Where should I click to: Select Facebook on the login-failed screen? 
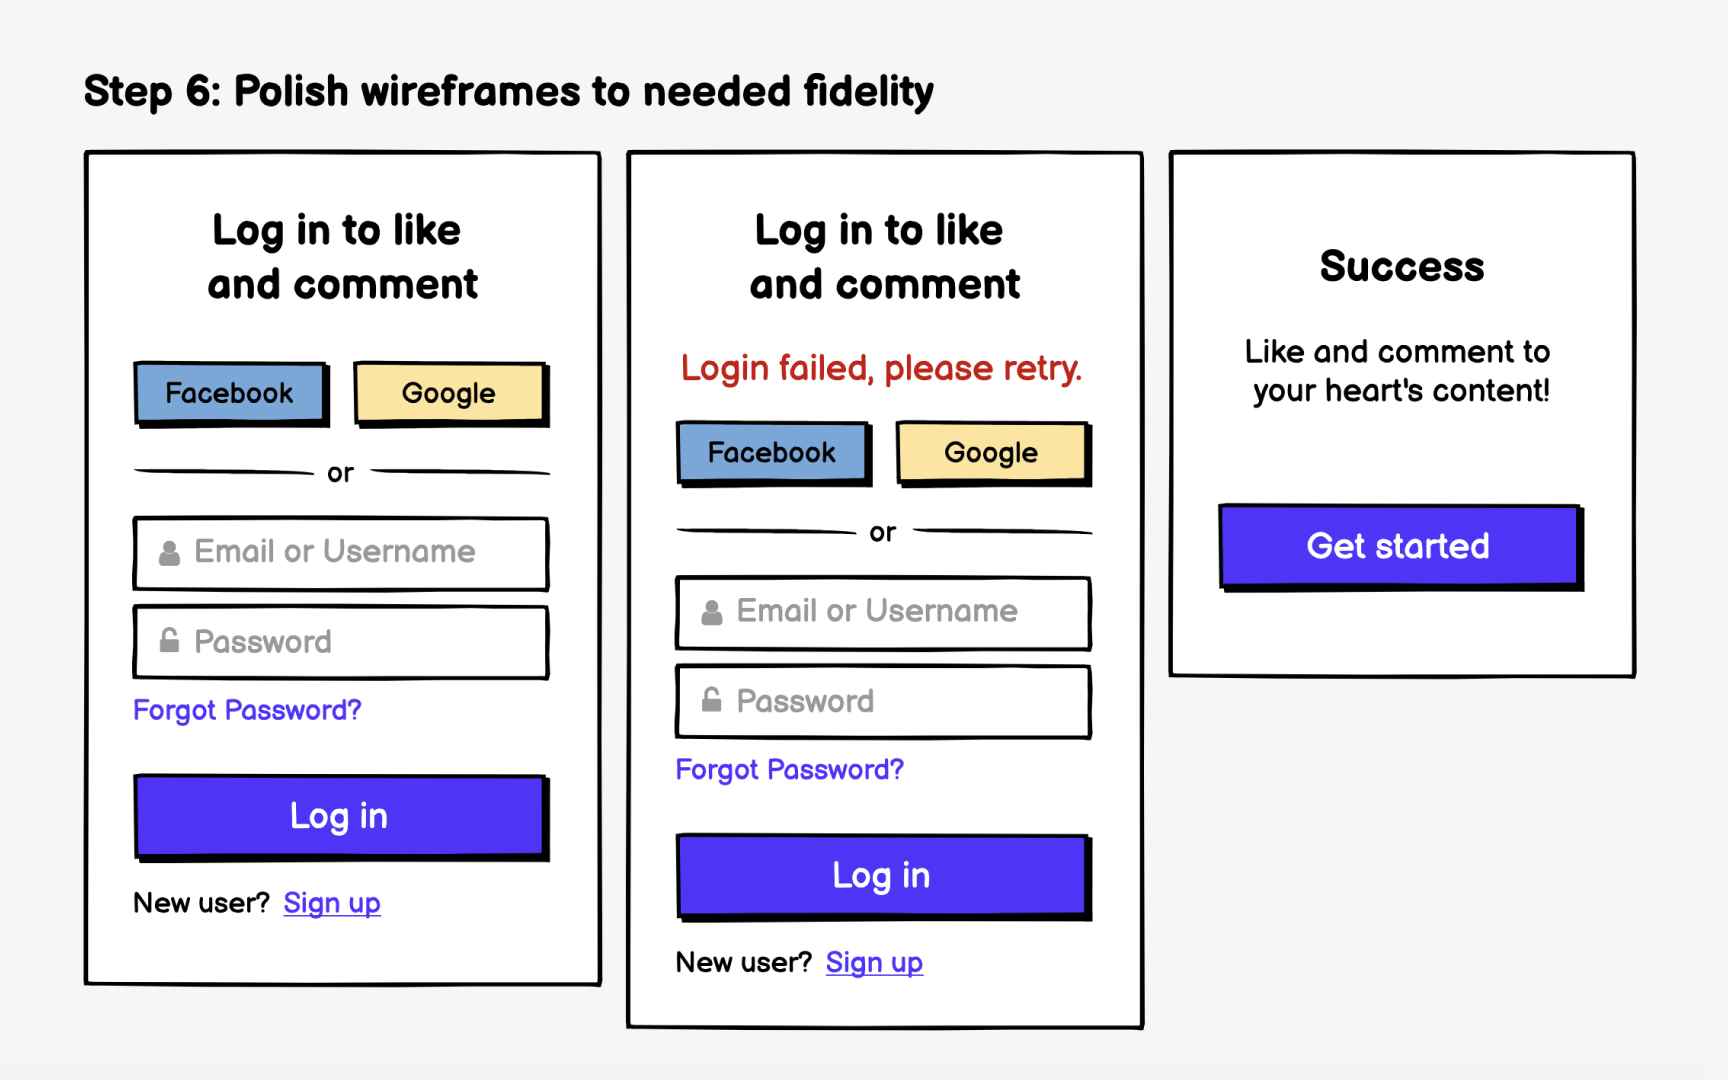pyautogui.click(x=772, y=452)
